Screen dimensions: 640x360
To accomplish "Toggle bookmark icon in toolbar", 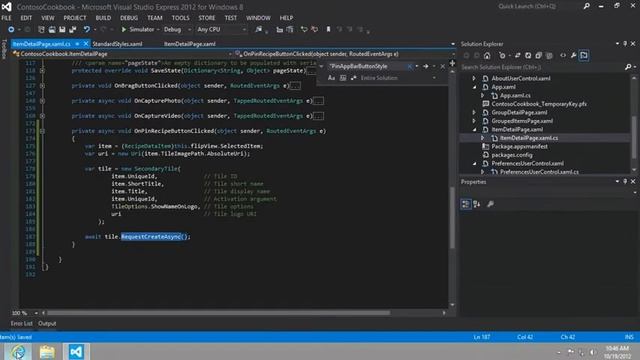I will pos(328,29).
